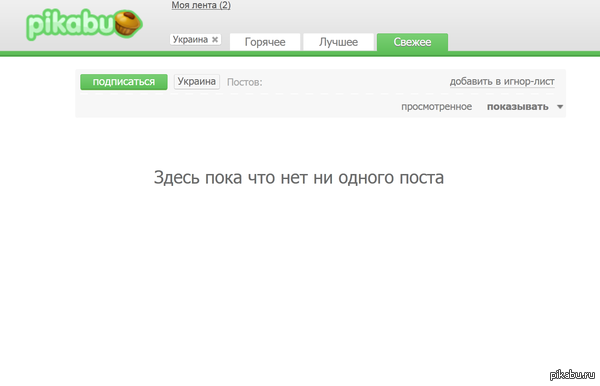This screenshot has height=386, width=600.
Task: Click добавить в игнор-лист link
Action: click(x=502, y=81)
